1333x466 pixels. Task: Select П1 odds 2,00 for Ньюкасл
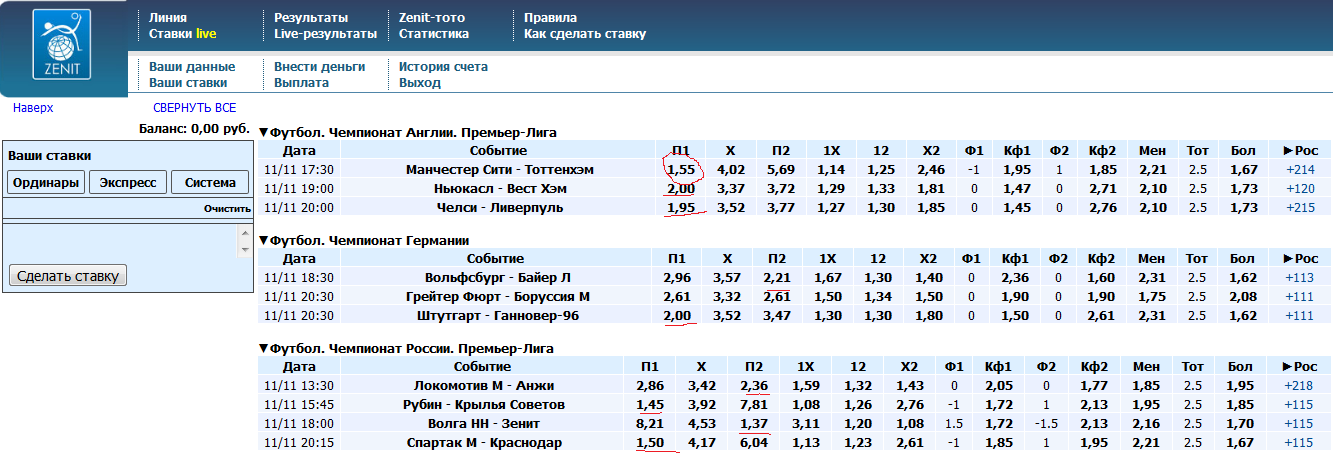[680, 188]
